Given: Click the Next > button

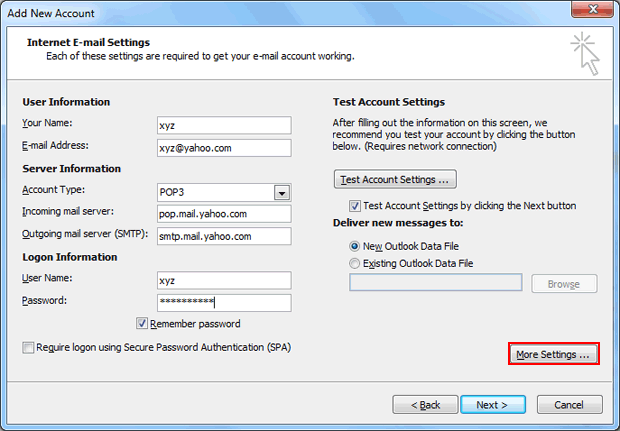Looking at the screenshot, I should [493, 405].
